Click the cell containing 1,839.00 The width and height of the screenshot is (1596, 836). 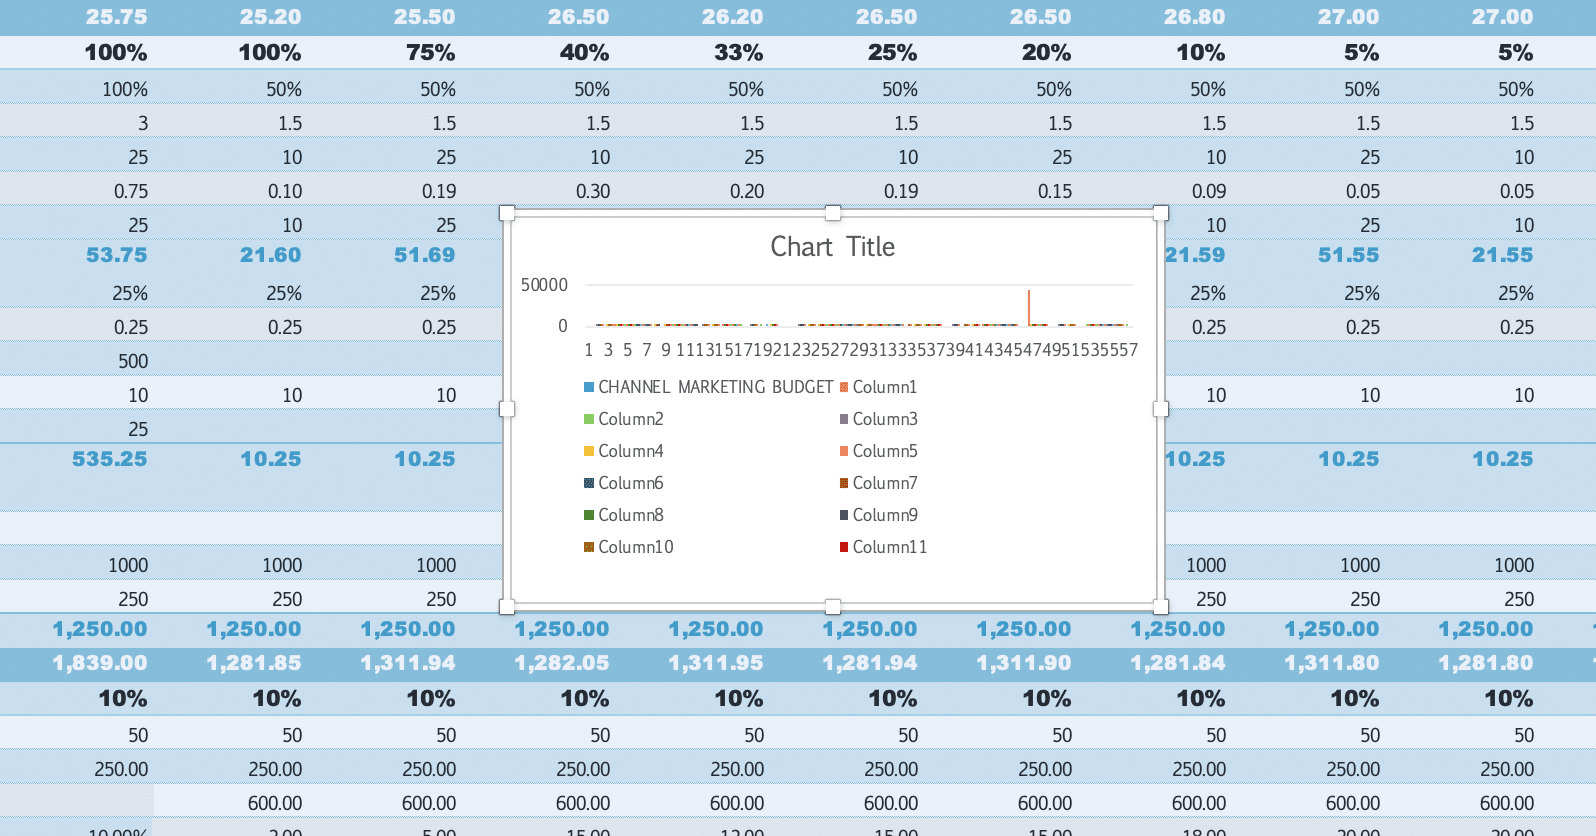click(99, 663)
